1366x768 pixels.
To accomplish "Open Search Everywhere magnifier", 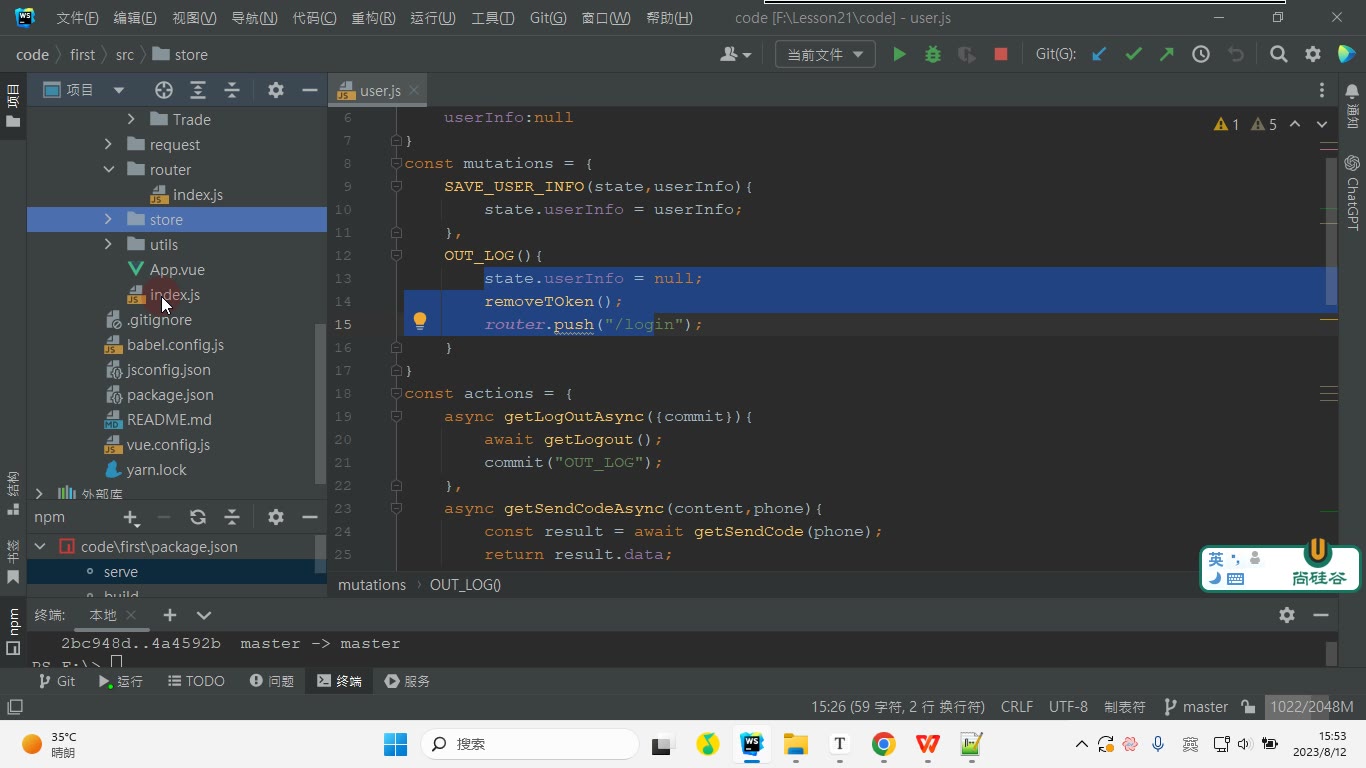I will tap(1278, 55).
